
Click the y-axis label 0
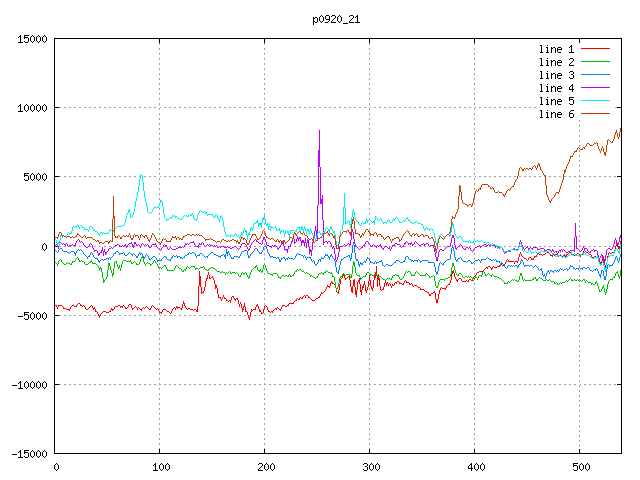44,247
